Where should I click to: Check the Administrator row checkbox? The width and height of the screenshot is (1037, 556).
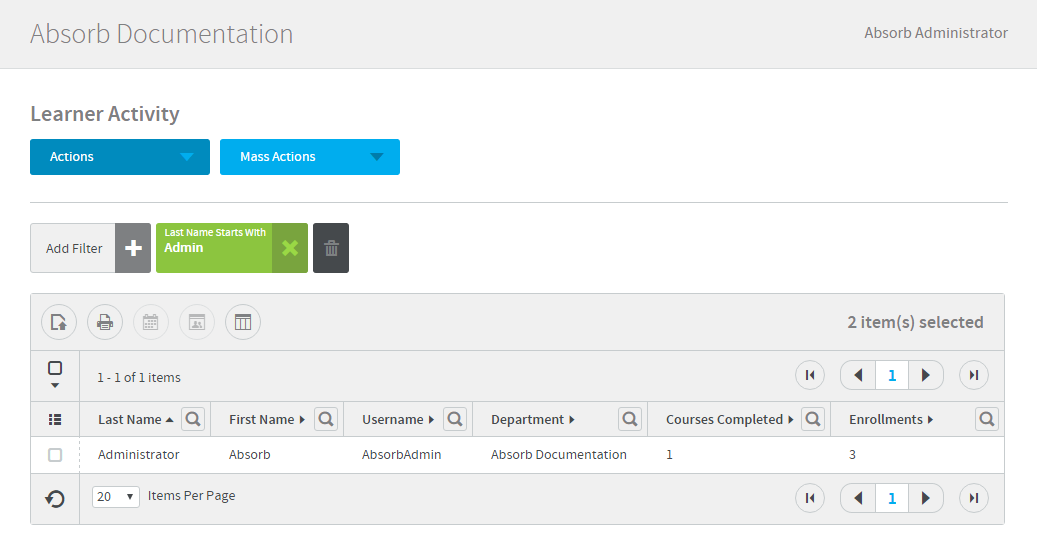(x=55, y=455)
